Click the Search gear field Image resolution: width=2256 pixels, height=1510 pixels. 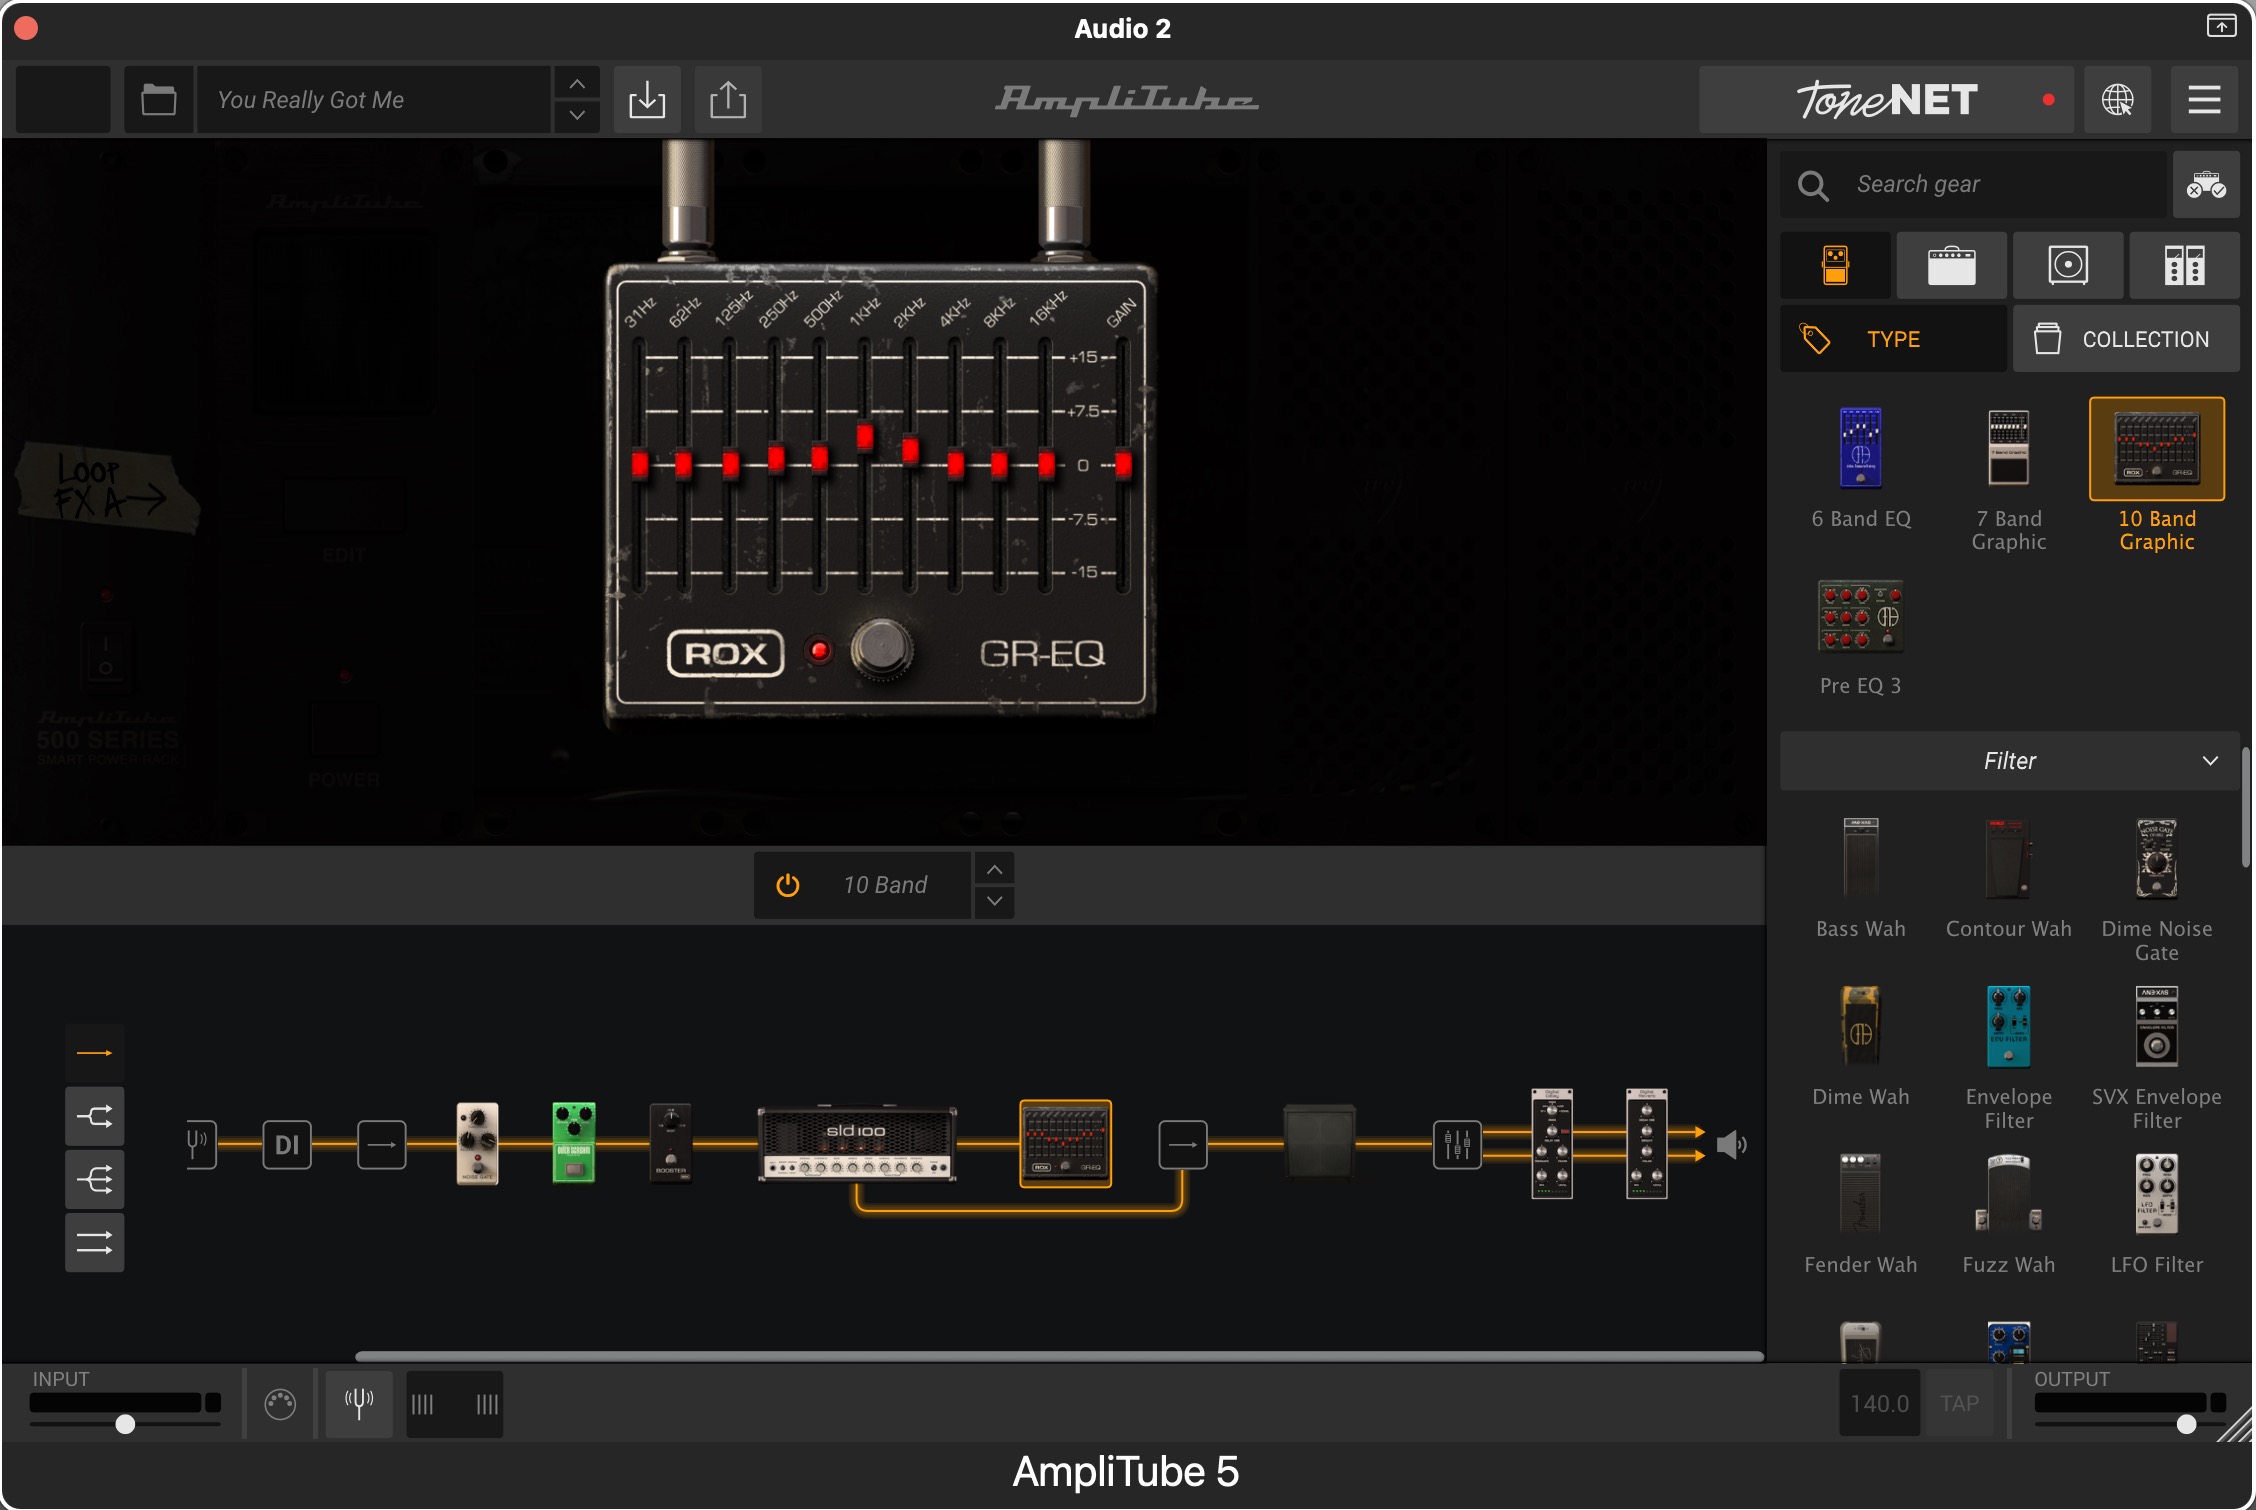pyautogui.click(x=1974, y=185)
